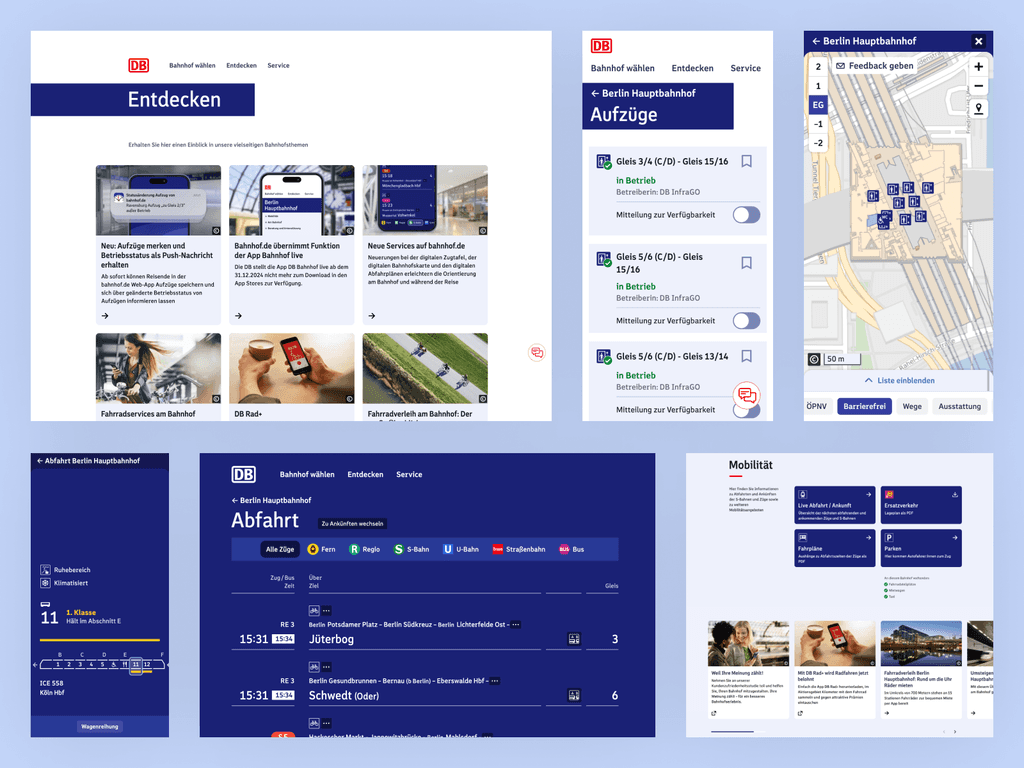Open the Barrierefrei map tab
1024x768 pixels.
[x=865, y=406]
